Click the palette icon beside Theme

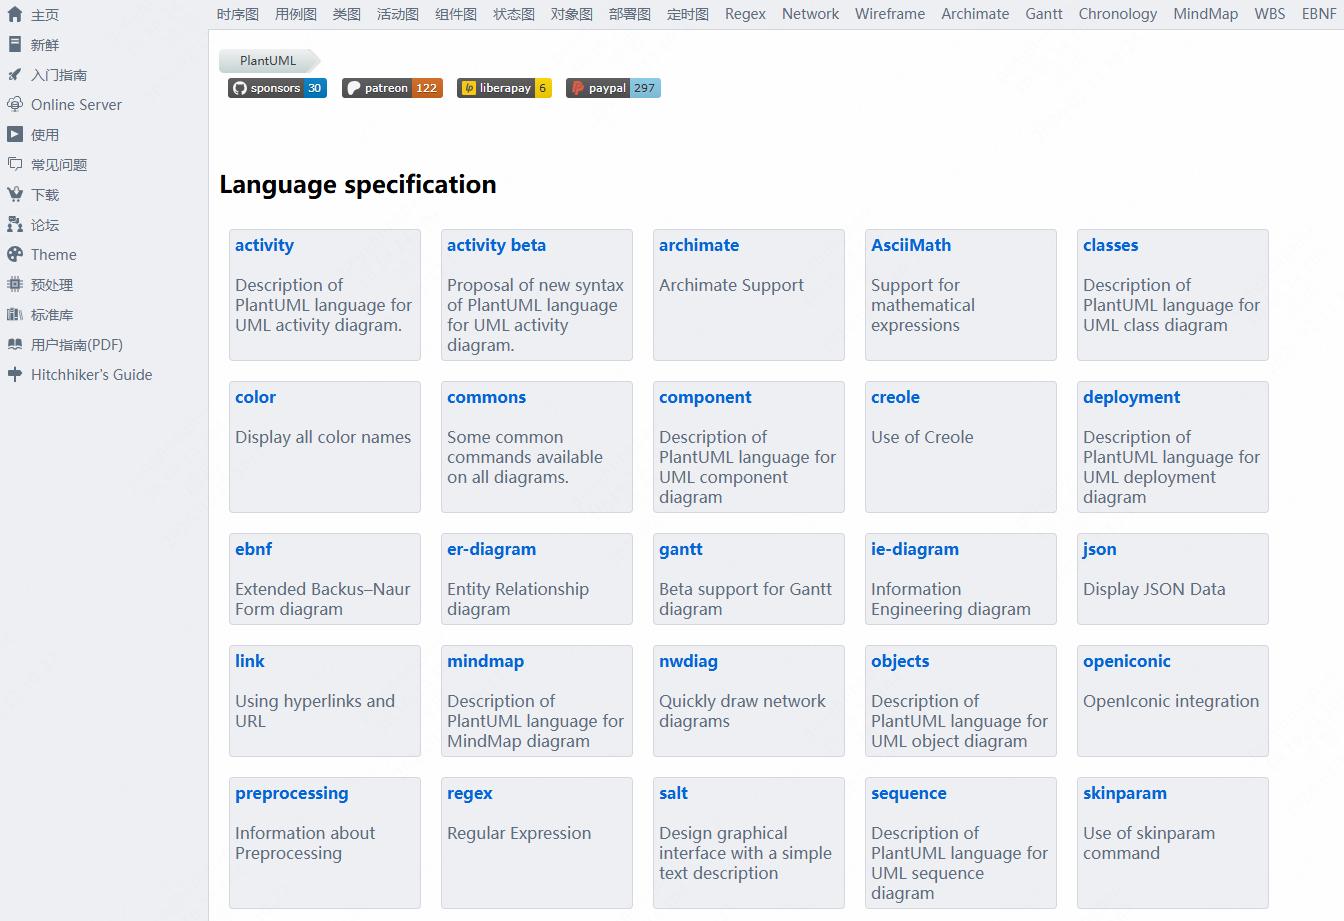15,255
